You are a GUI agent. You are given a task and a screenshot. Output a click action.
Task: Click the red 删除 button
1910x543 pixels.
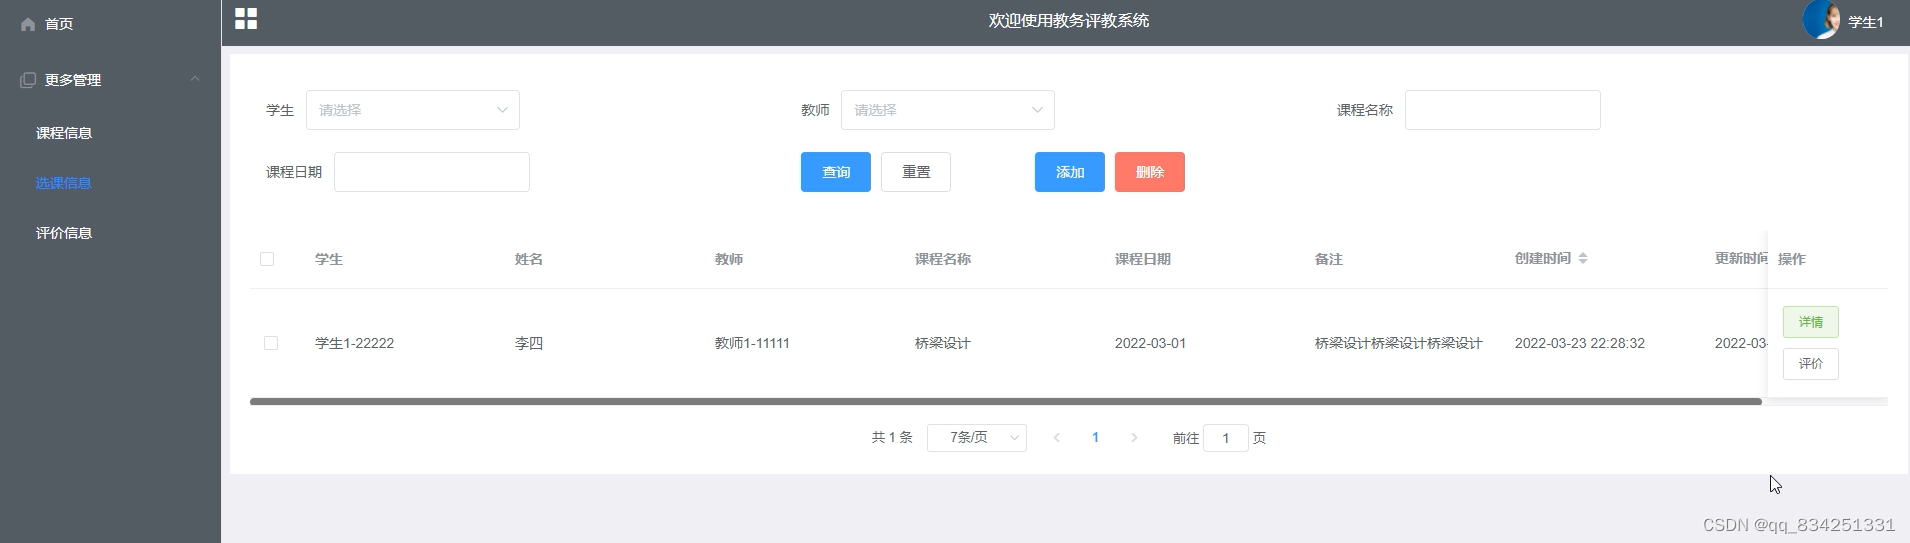coord(1150,172)
